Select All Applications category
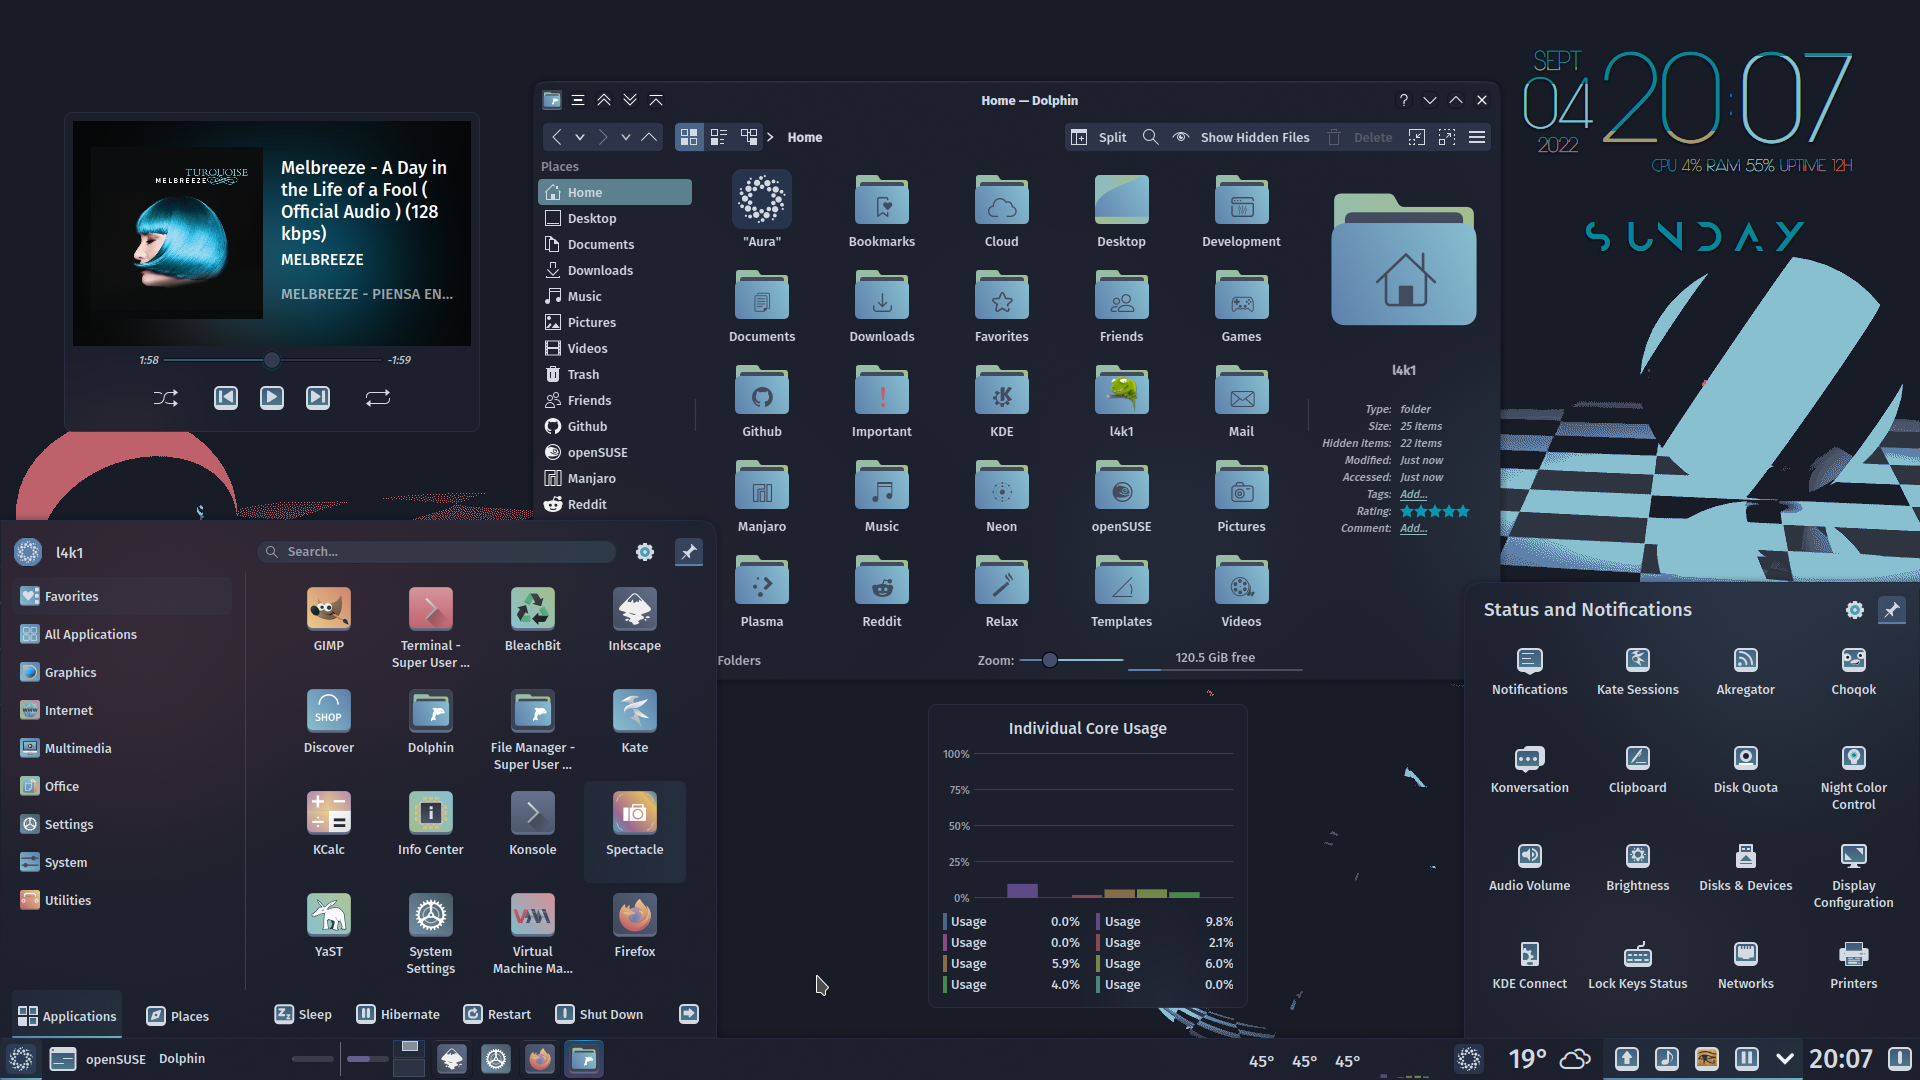Screen dimensions: 1920x1080 pos(123,634)
